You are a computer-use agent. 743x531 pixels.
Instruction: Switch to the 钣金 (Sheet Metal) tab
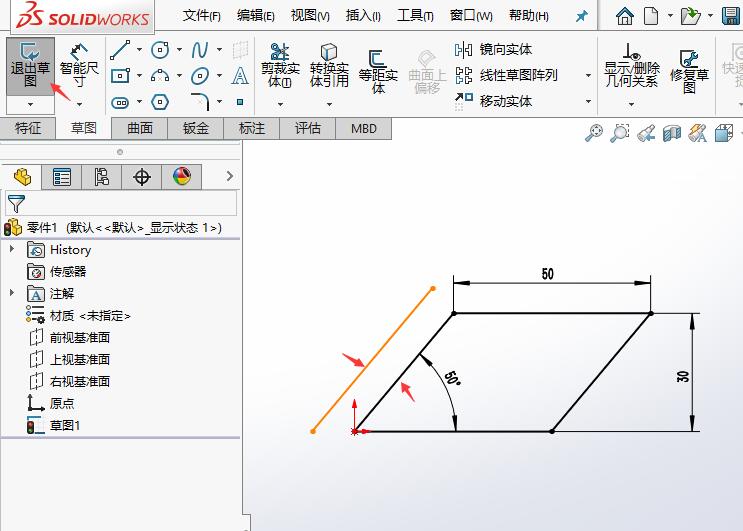coord(196,128)
